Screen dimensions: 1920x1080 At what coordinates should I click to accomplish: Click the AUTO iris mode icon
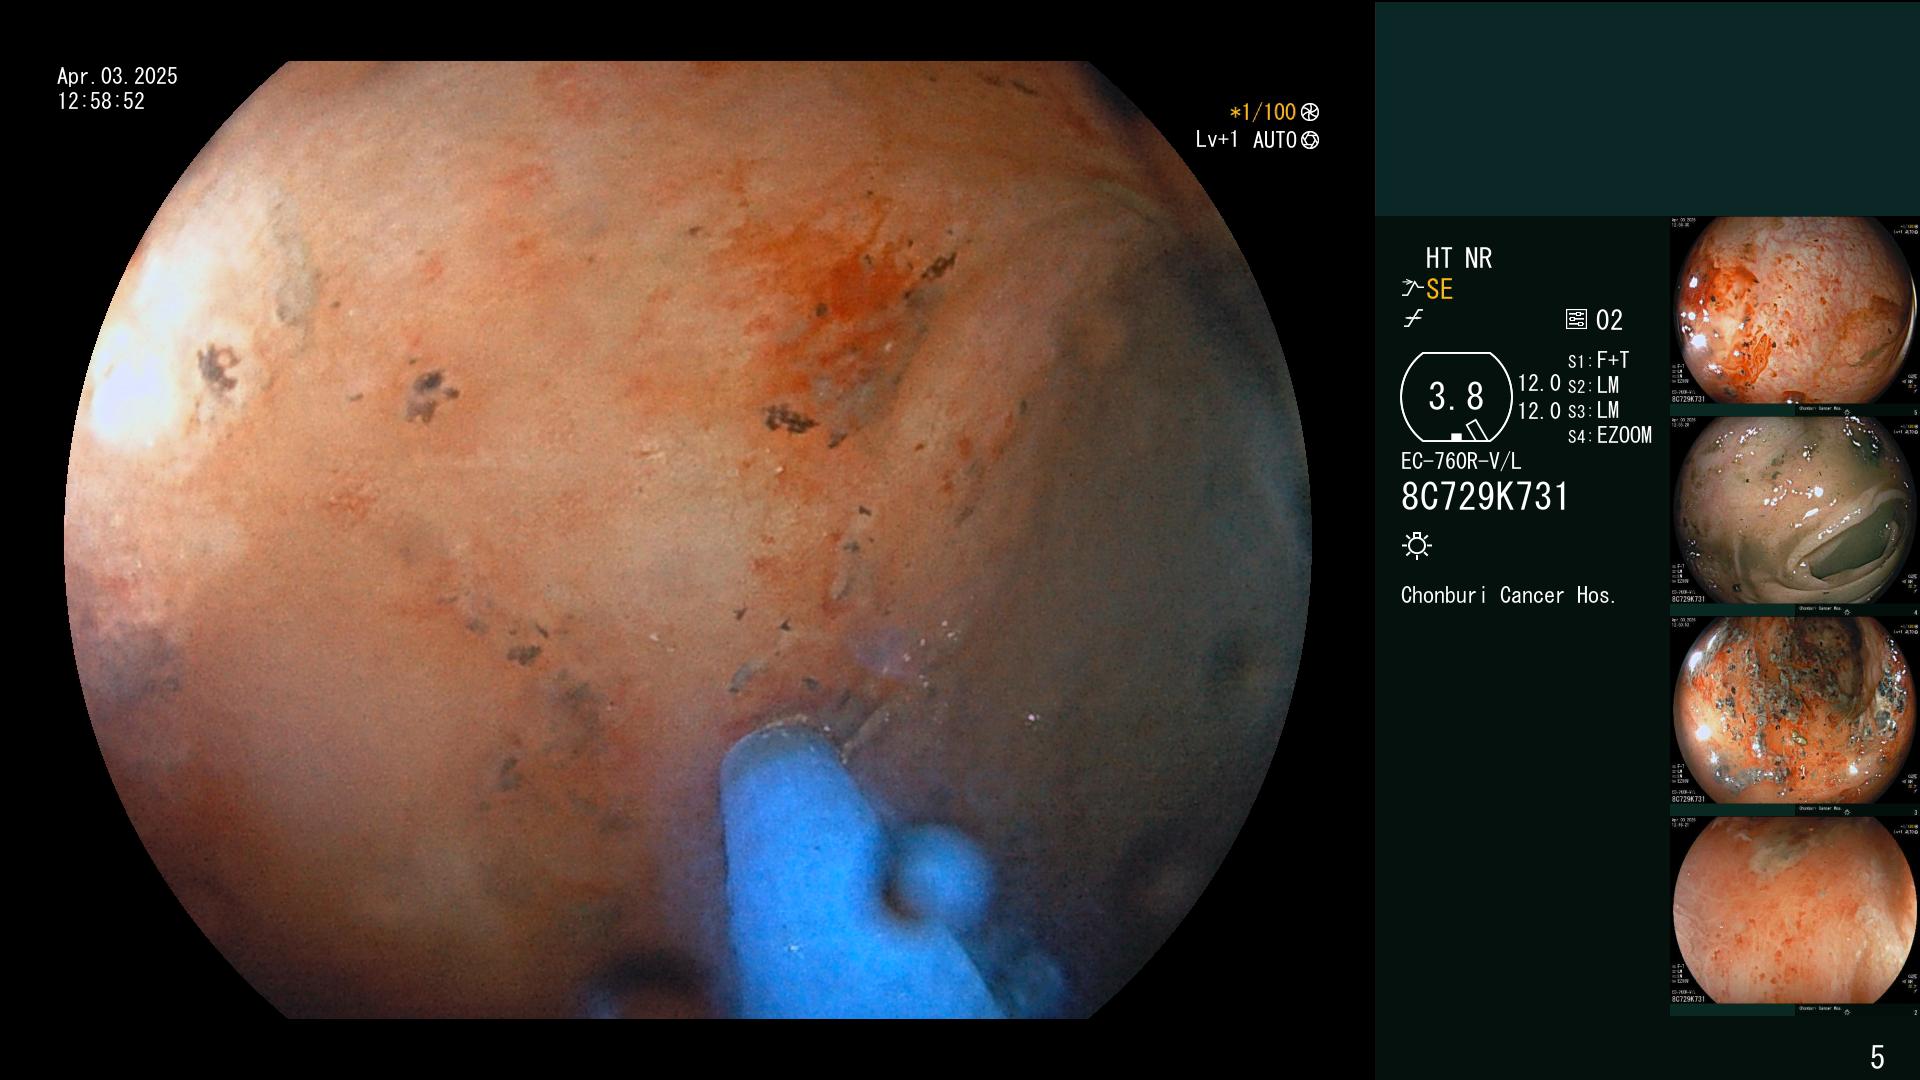pos(1310,140)
